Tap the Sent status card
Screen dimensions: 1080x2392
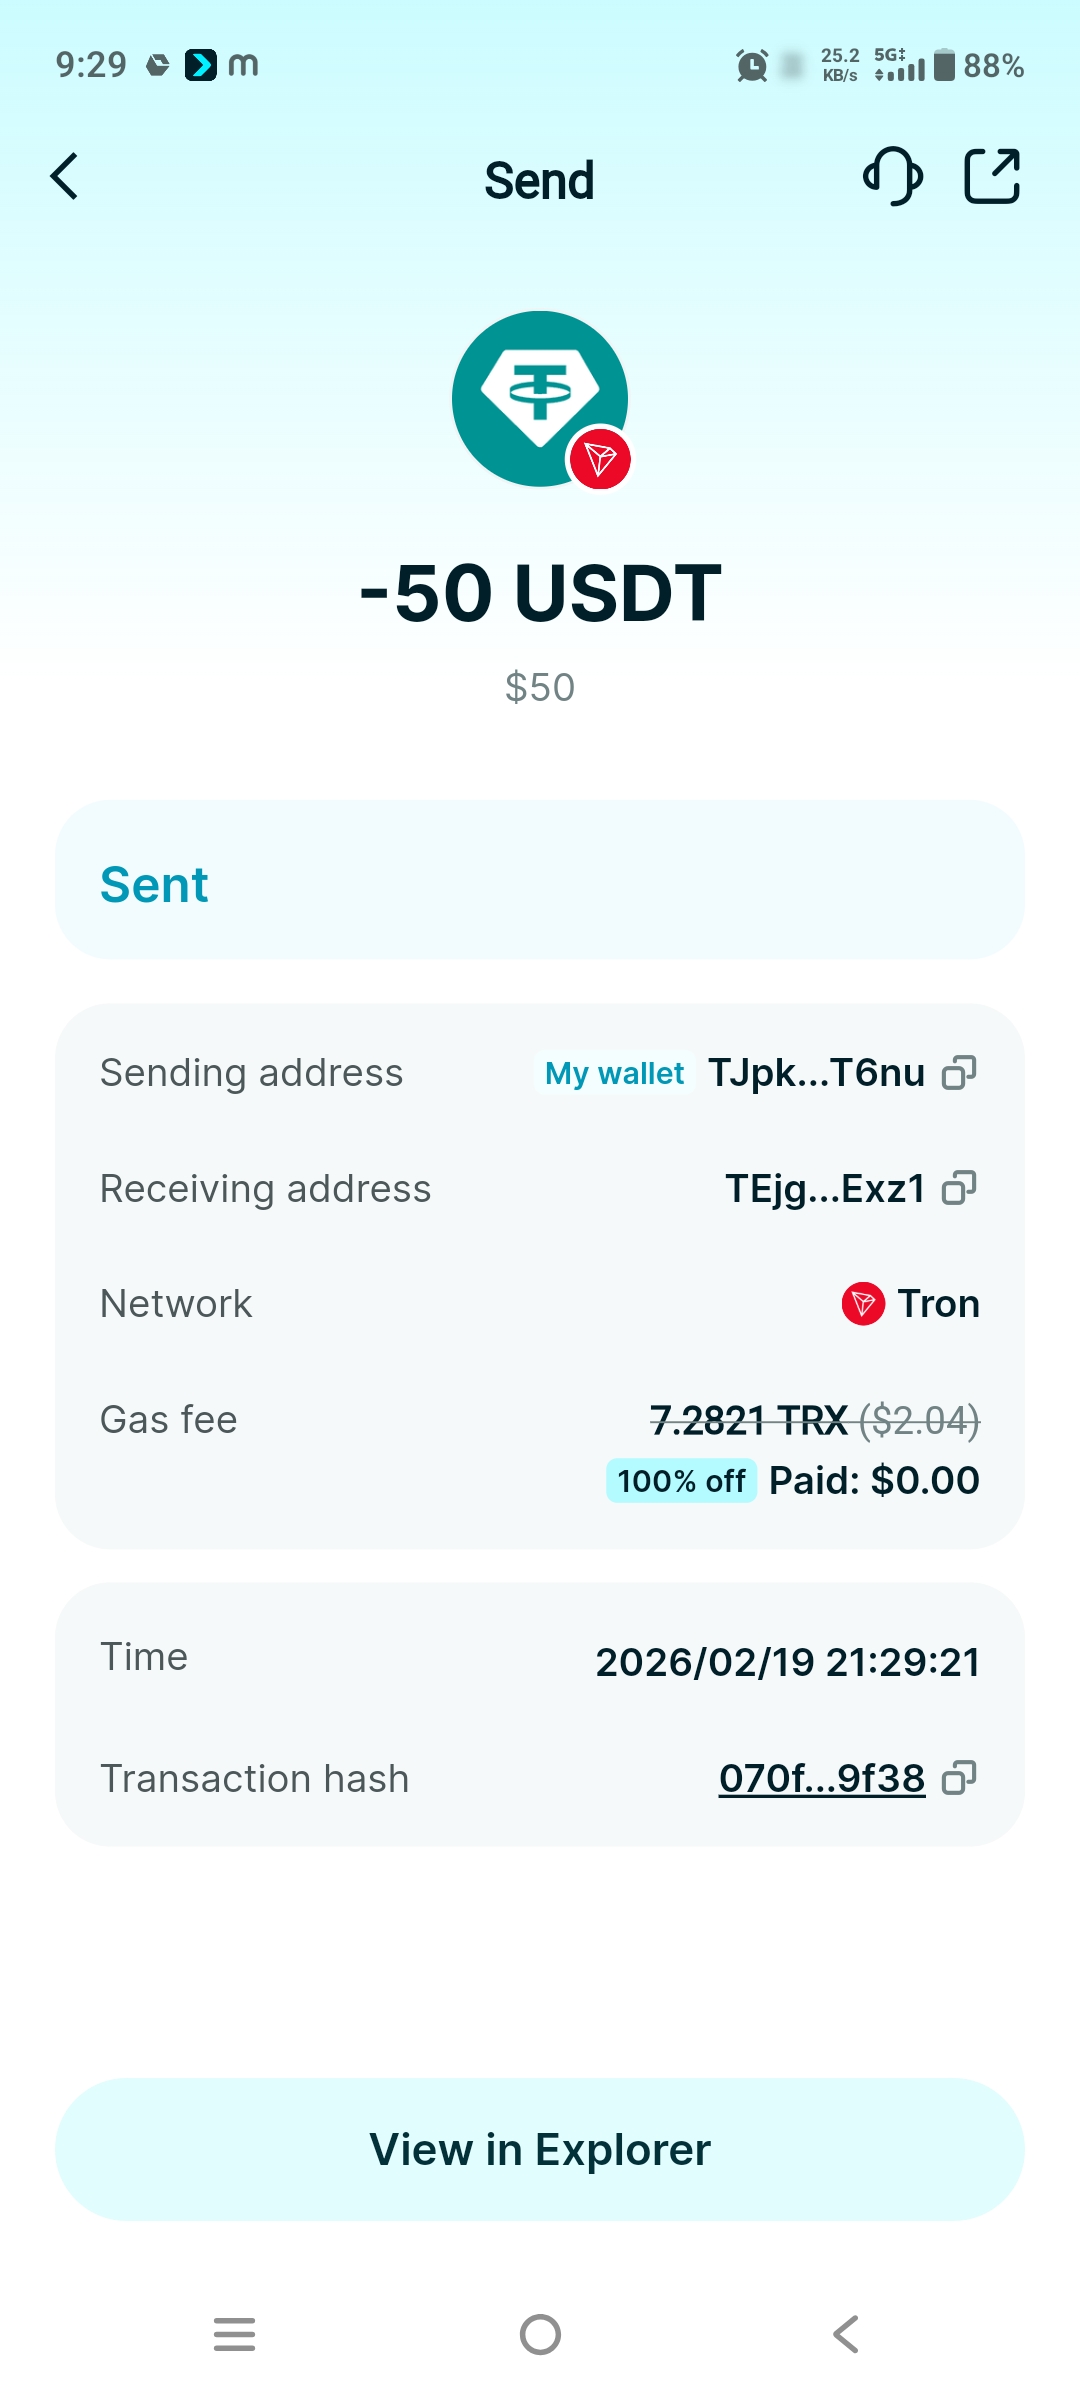pyautogui.click(x=540, y=880)
